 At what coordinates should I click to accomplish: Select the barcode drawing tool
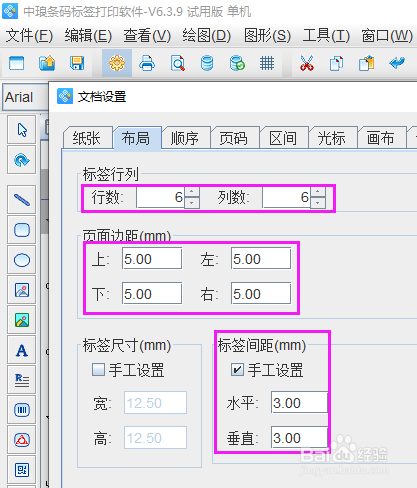click(x=22, y=410)
